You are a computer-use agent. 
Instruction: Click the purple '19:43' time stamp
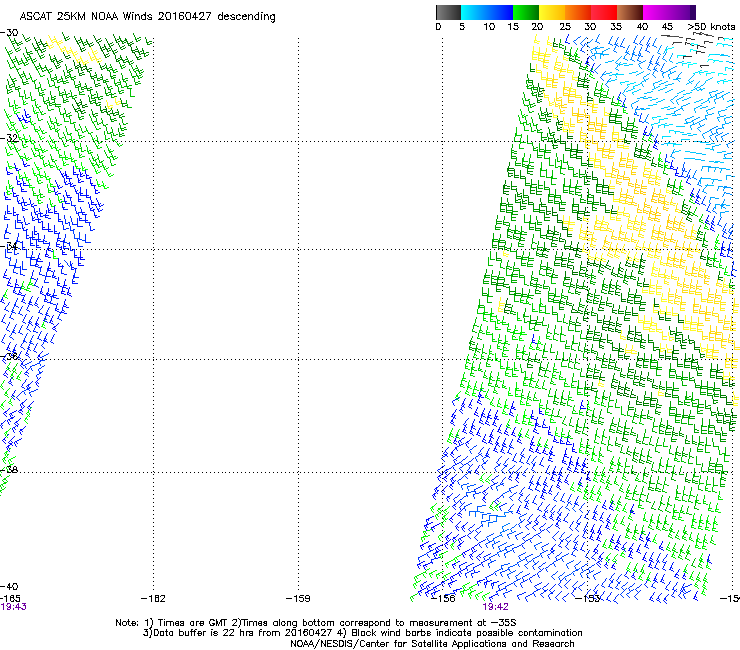[x=13, y=607]
